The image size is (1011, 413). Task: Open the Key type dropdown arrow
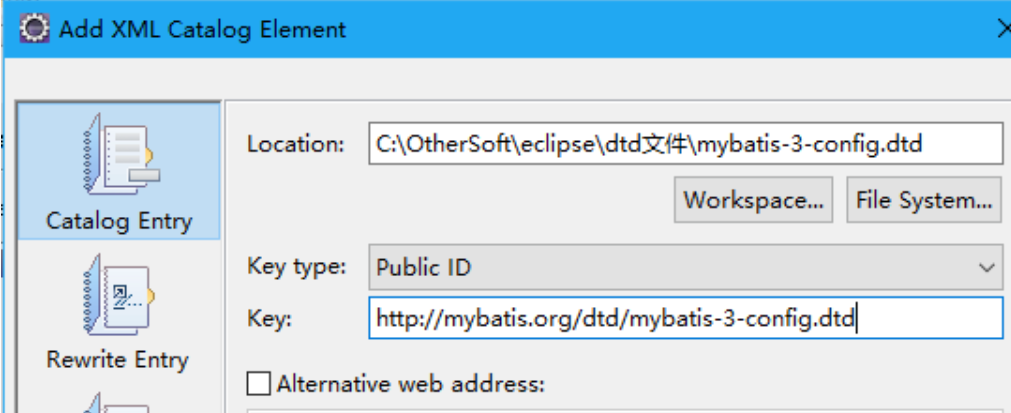(x=986, y=268)
